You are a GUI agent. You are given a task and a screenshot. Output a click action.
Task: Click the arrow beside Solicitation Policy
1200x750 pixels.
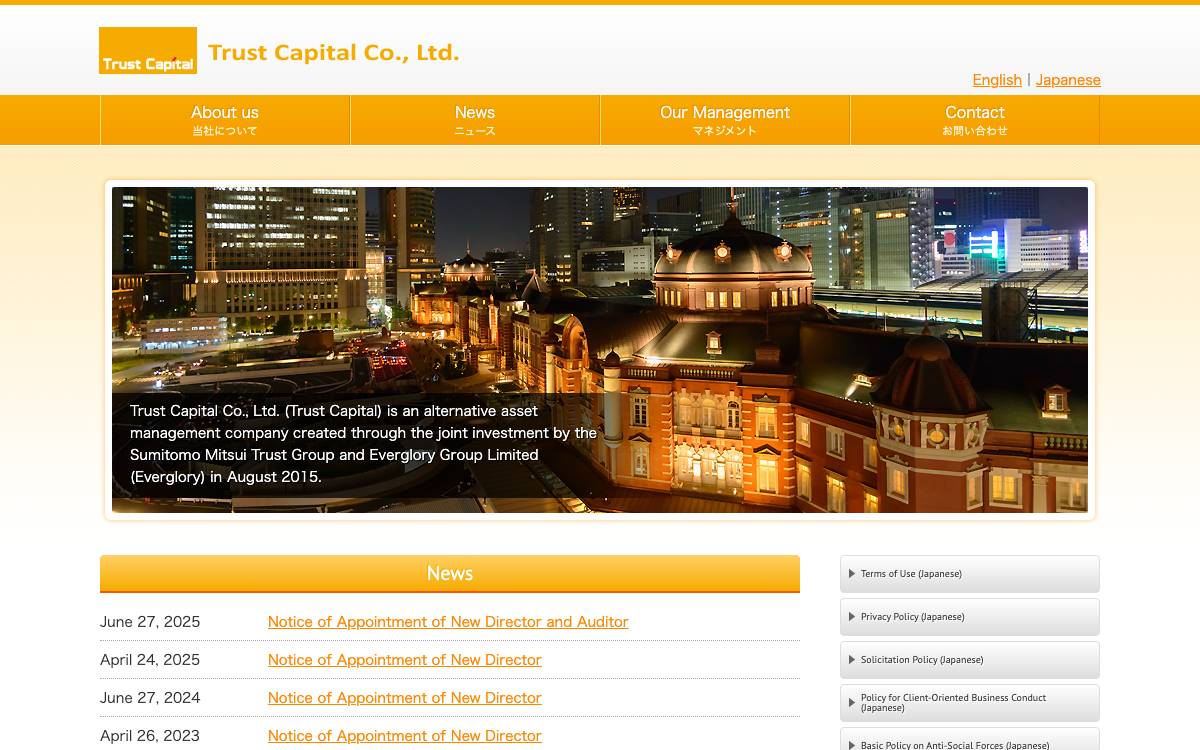[852, 660]
